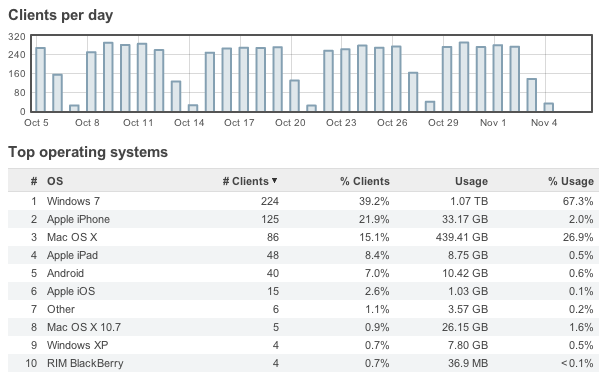Viewport: 609px width, 384px height.
Task: Click the Oct 23 axis label
Action: point(341,123)
